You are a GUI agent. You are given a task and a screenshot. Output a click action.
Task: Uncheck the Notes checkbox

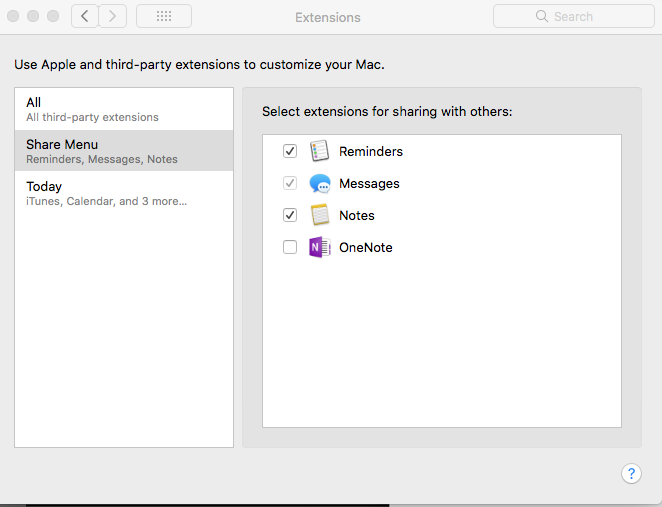tap(290, 215)
